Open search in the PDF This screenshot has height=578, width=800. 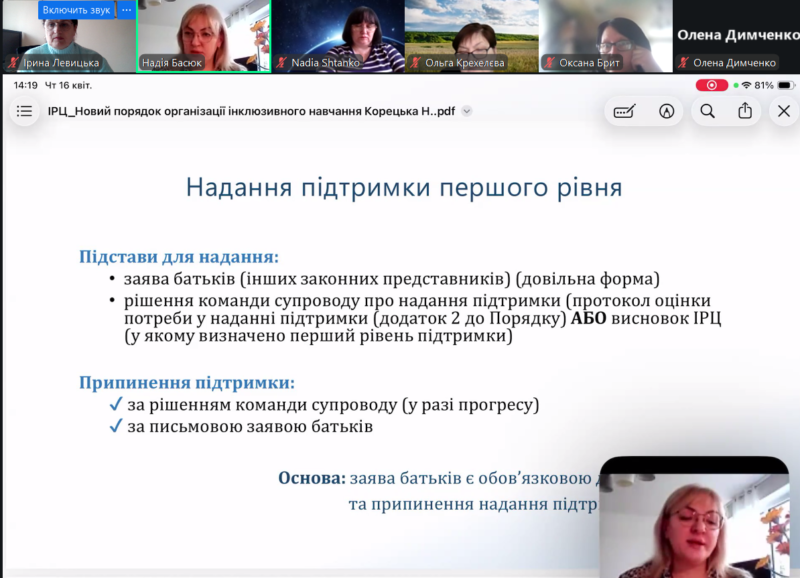pos(707,111)
